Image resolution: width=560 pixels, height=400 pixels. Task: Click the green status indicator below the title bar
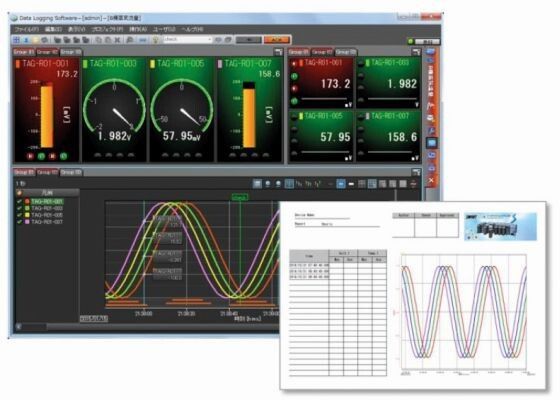[410, 41]
